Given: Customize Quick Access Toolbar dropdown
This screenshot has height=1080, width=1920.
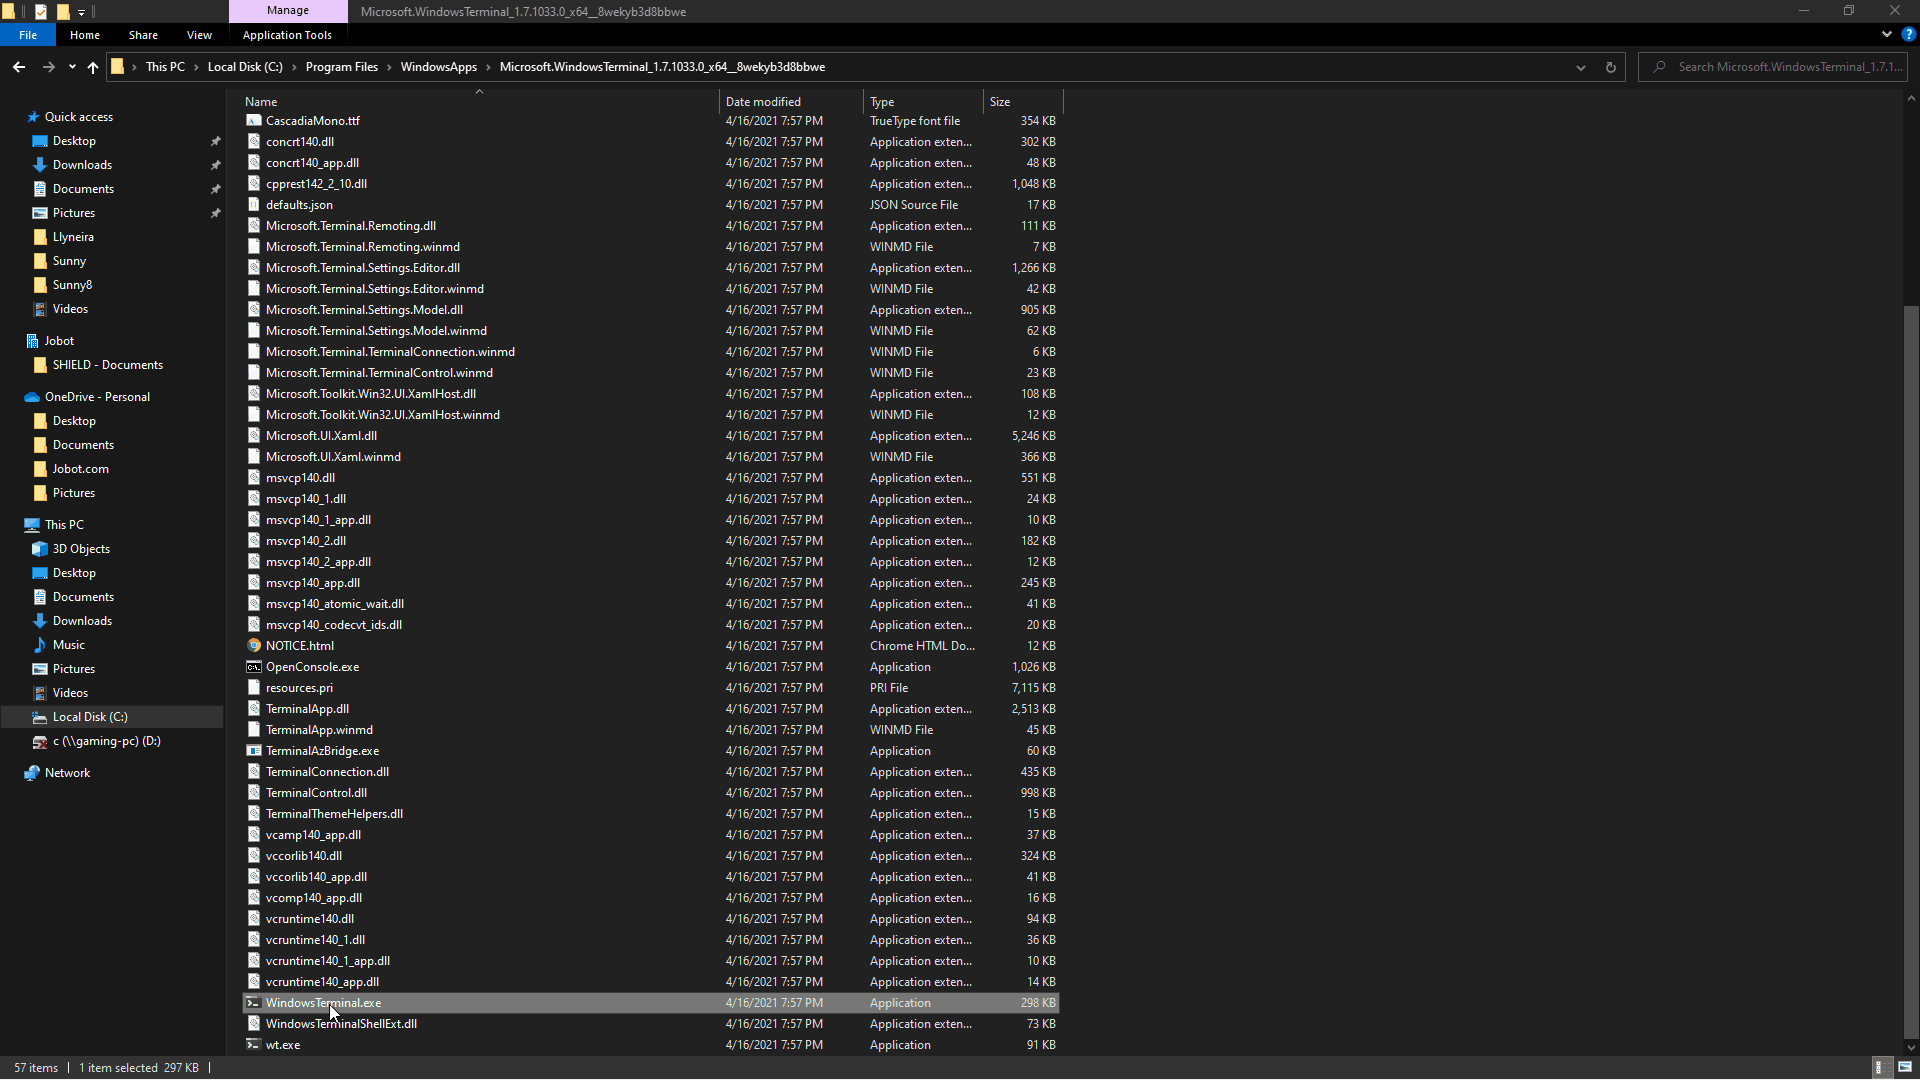Looking at the screenshot, I should pyautogui.click(x=81, y=12).
